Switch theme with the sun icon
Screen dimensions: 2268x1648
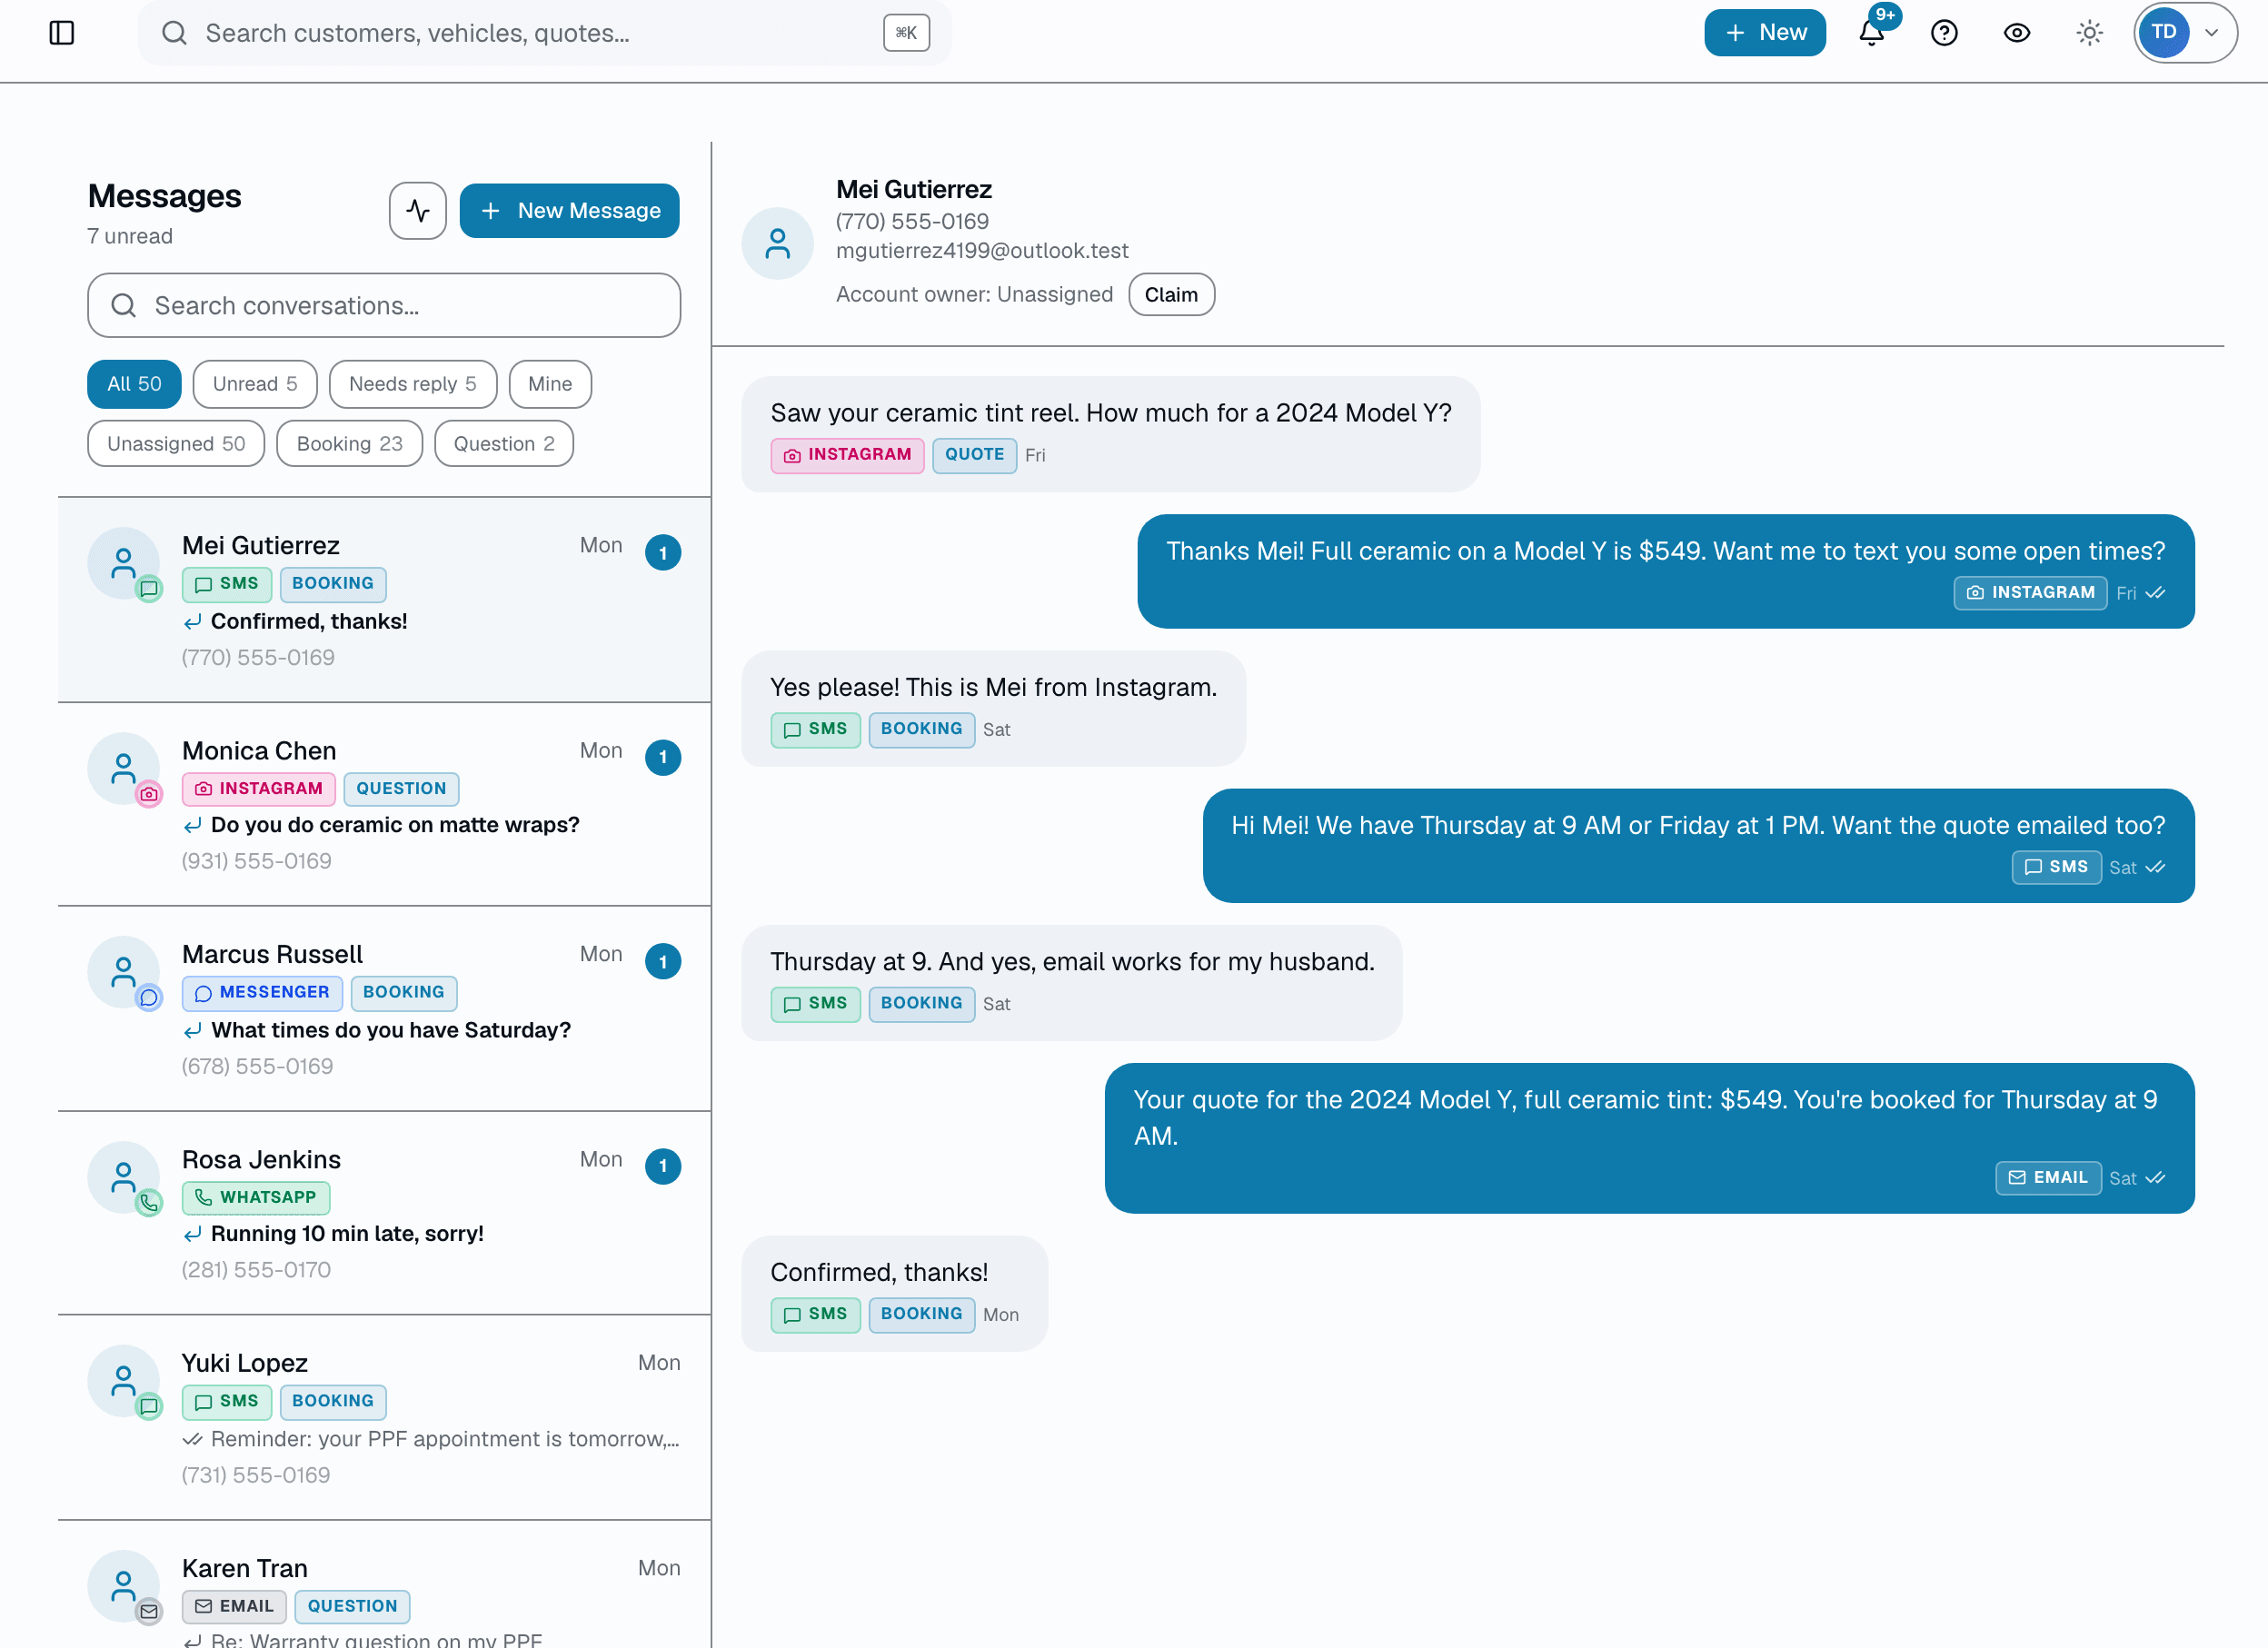coord(2090,33)
